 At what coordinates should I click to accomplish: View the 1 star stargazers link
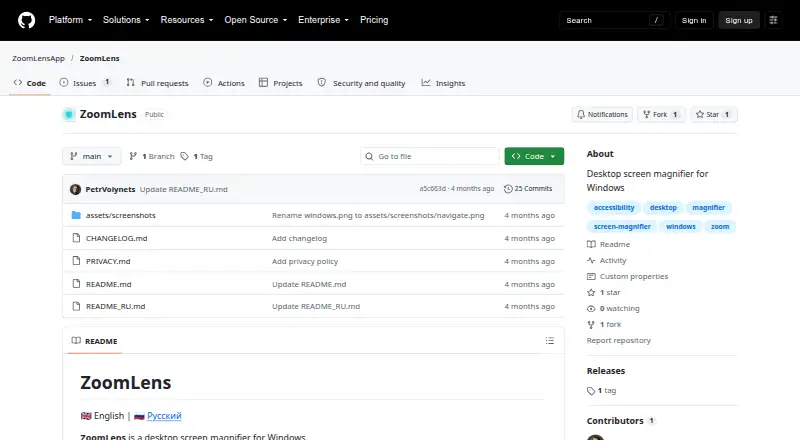coord(604,292)
